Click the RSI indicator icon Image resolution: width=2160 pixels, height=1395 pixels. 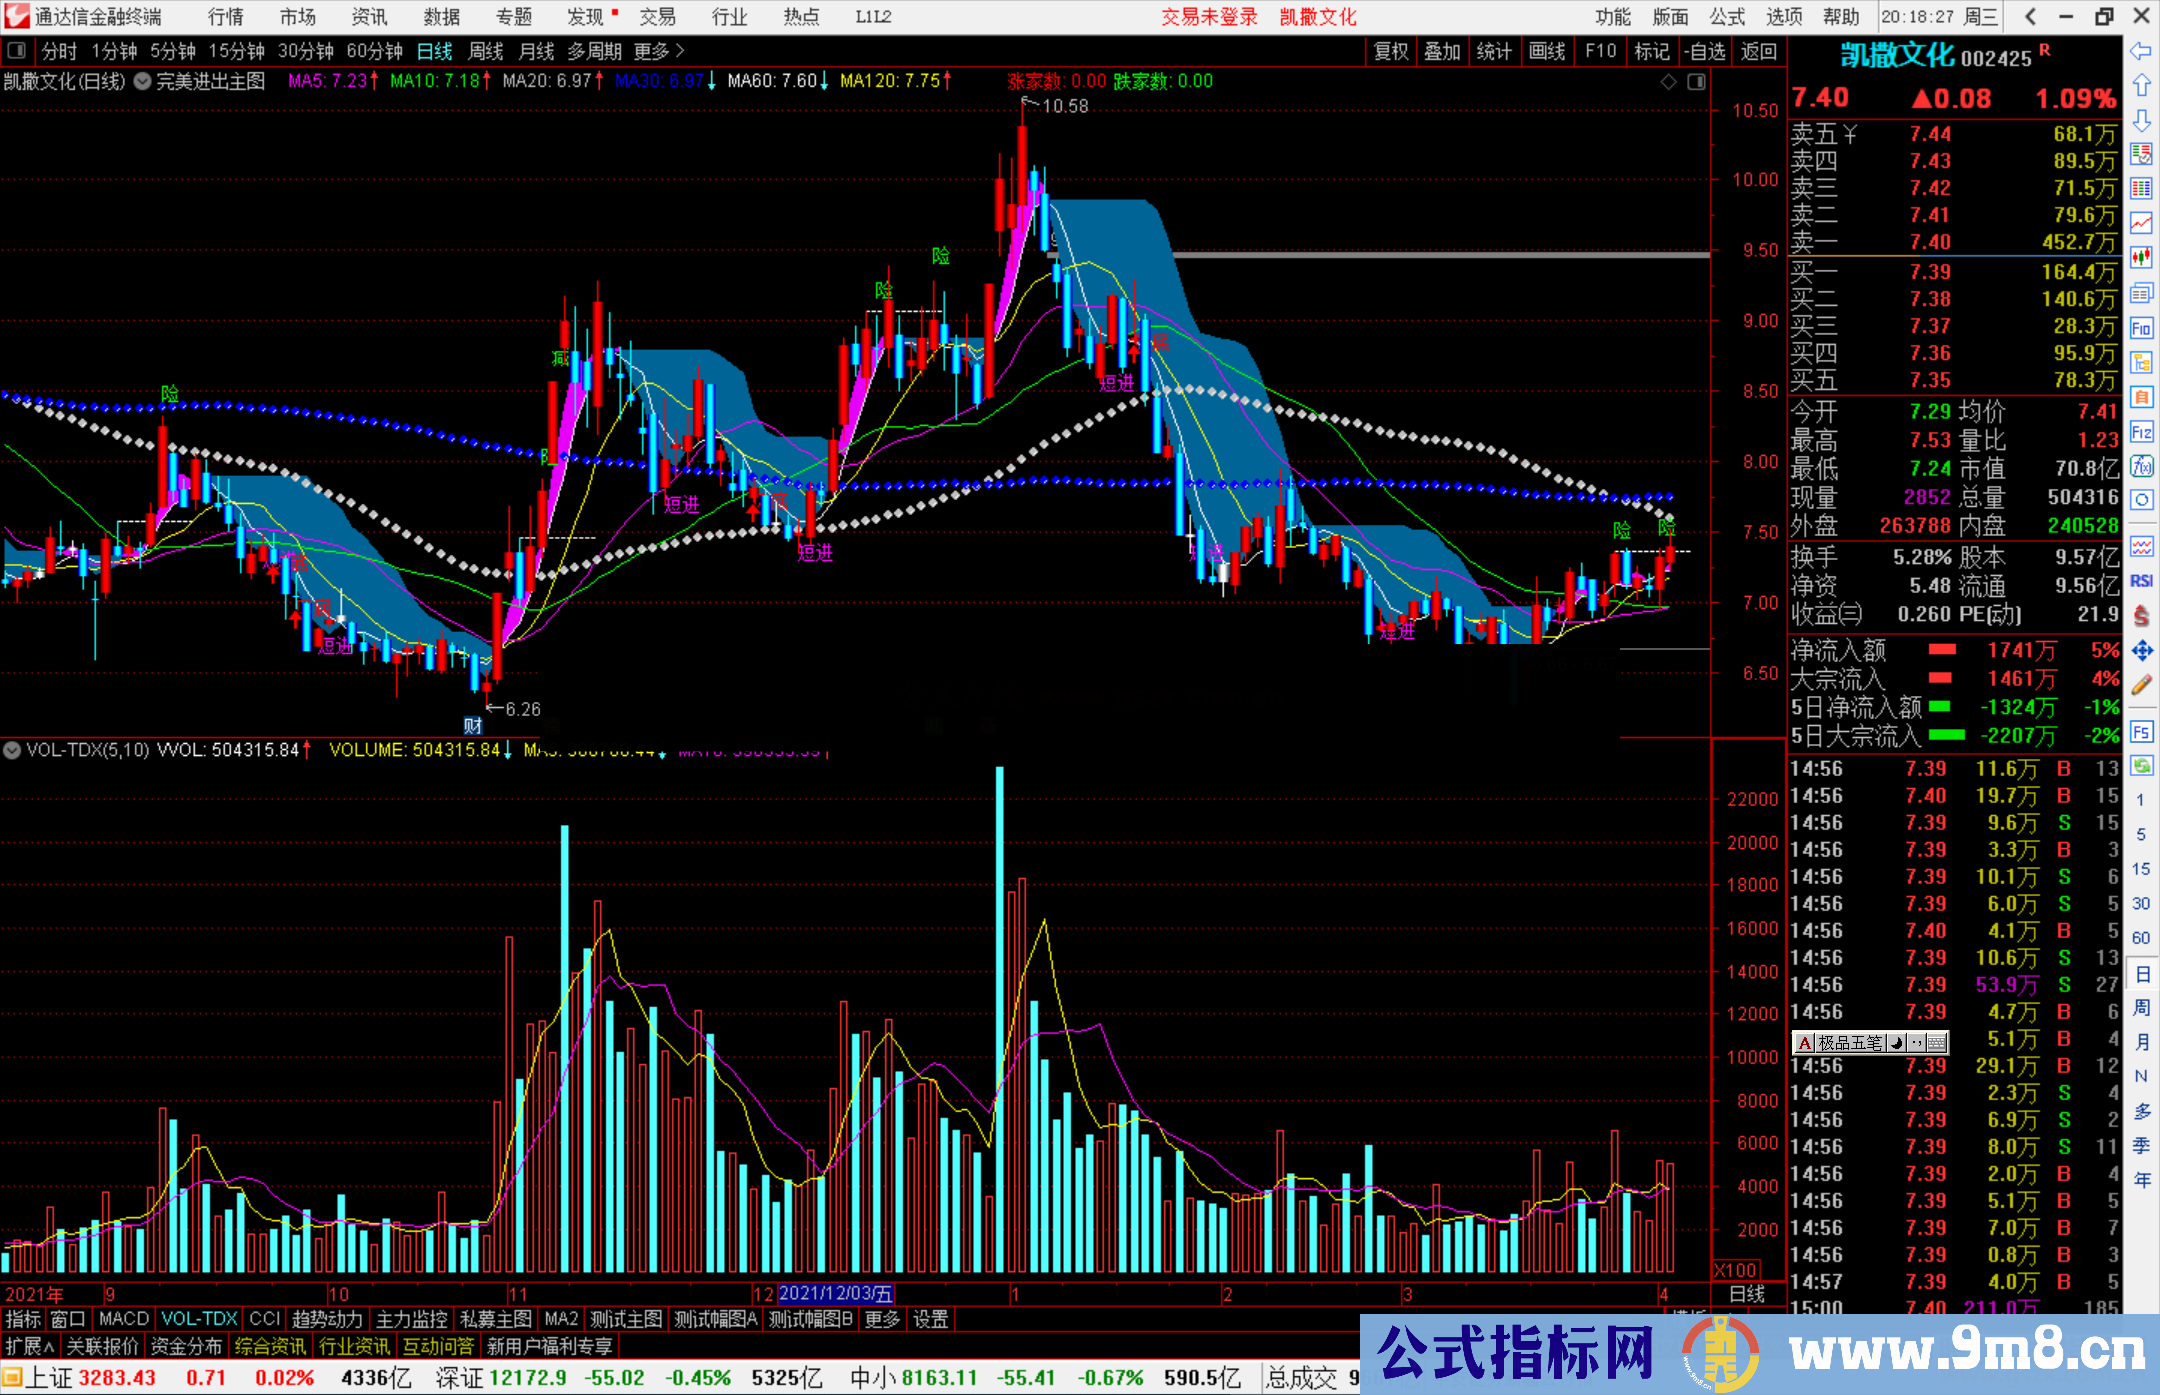point(2141,581)
